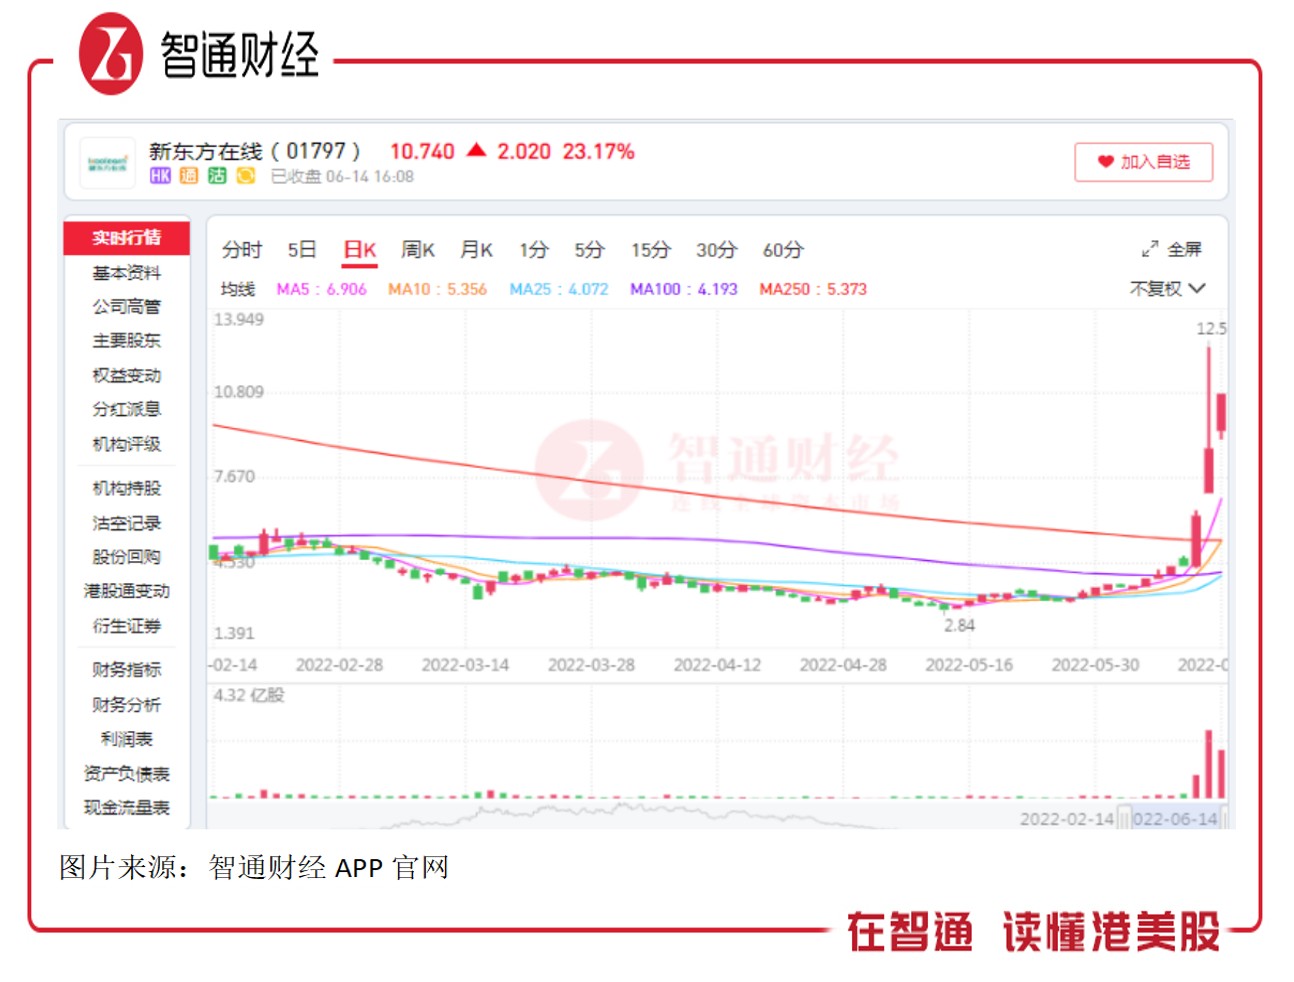Click the MA5 : 6.906 legend

321,289
